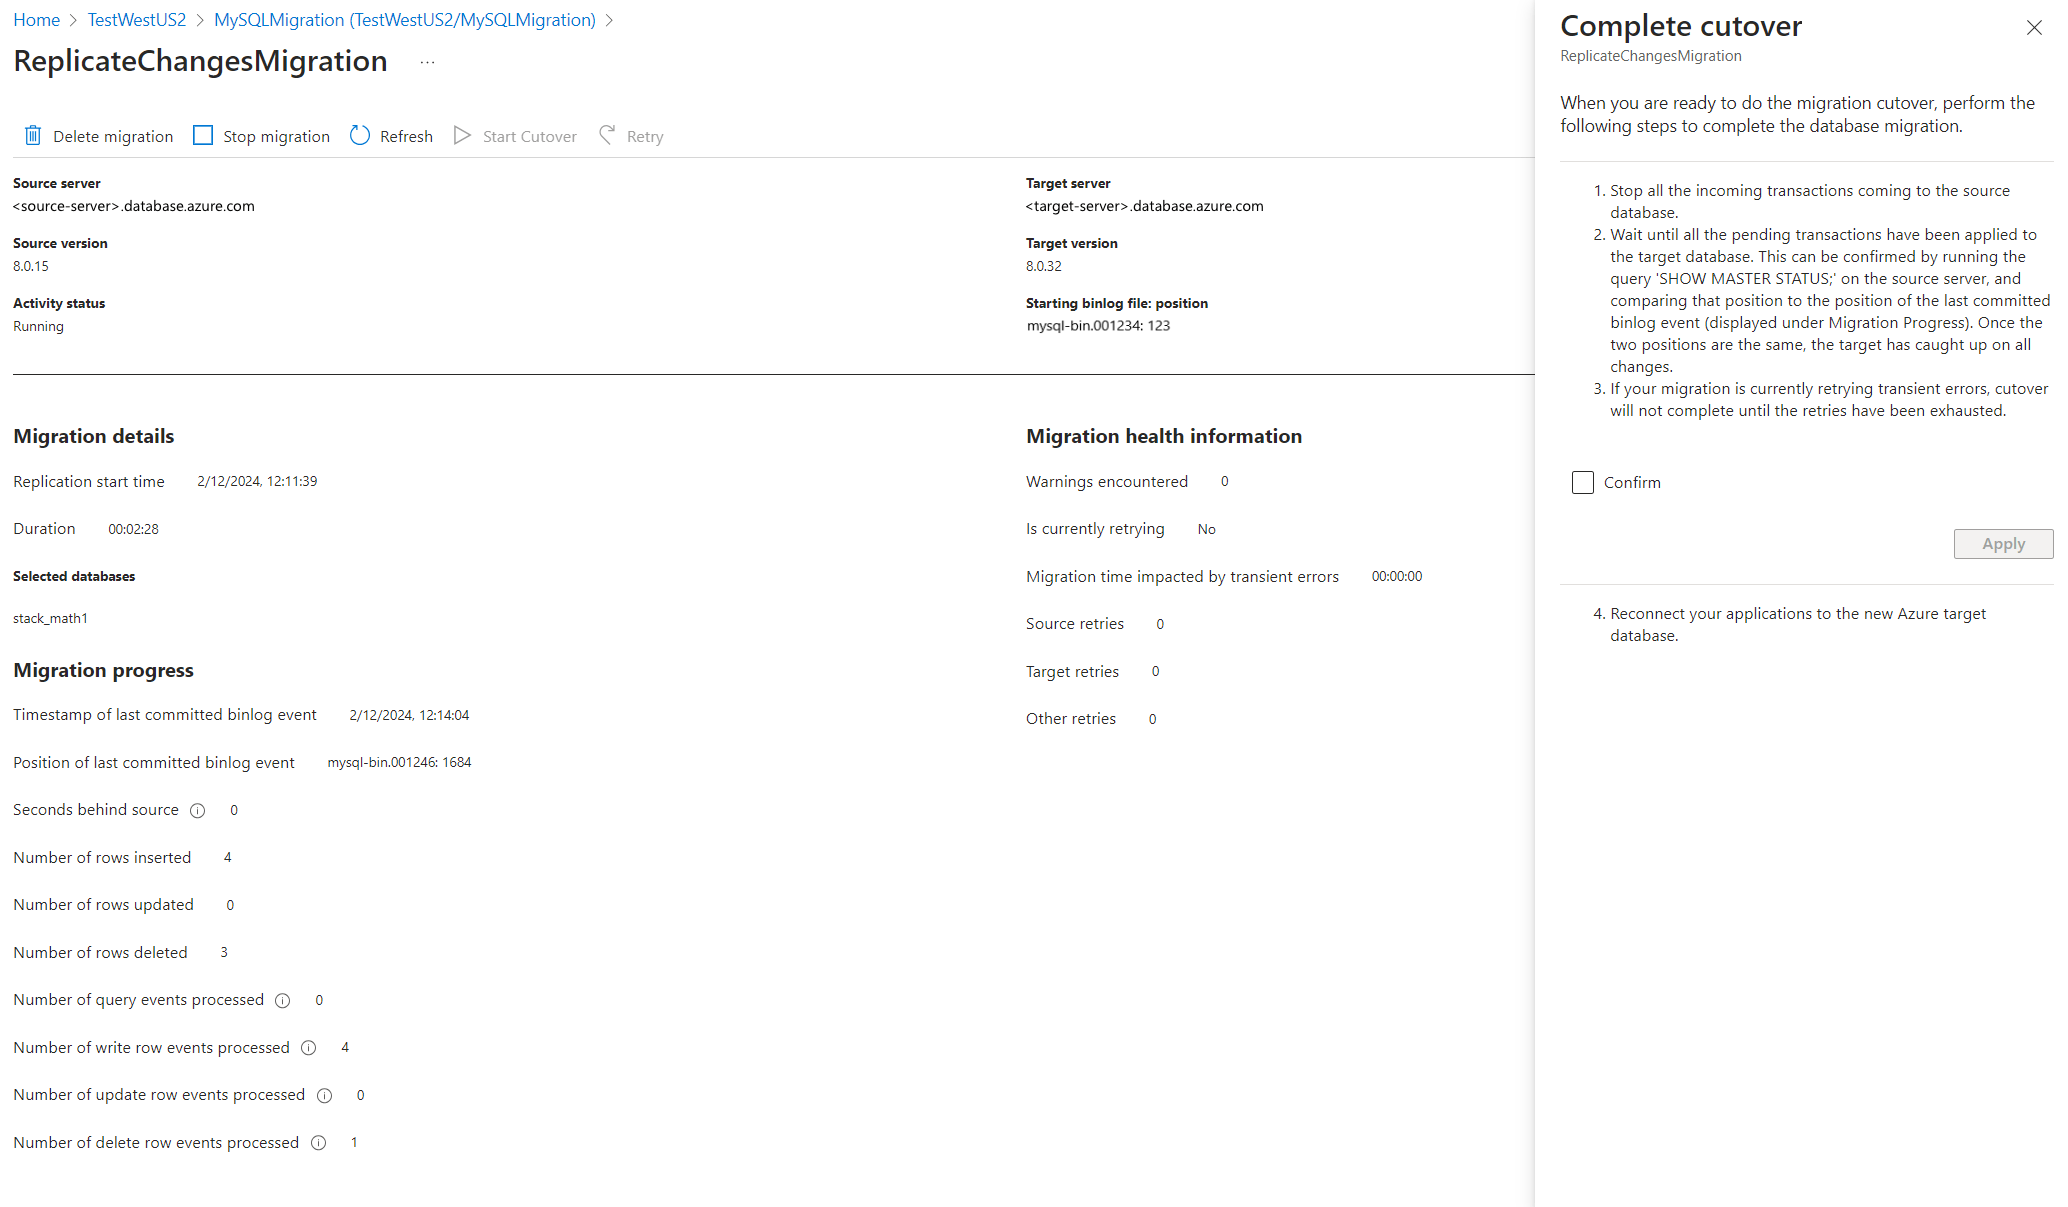Open MySQLMigration breadcrumb link
Viewport: 2068px width, 1207px height.
[404, 20]
